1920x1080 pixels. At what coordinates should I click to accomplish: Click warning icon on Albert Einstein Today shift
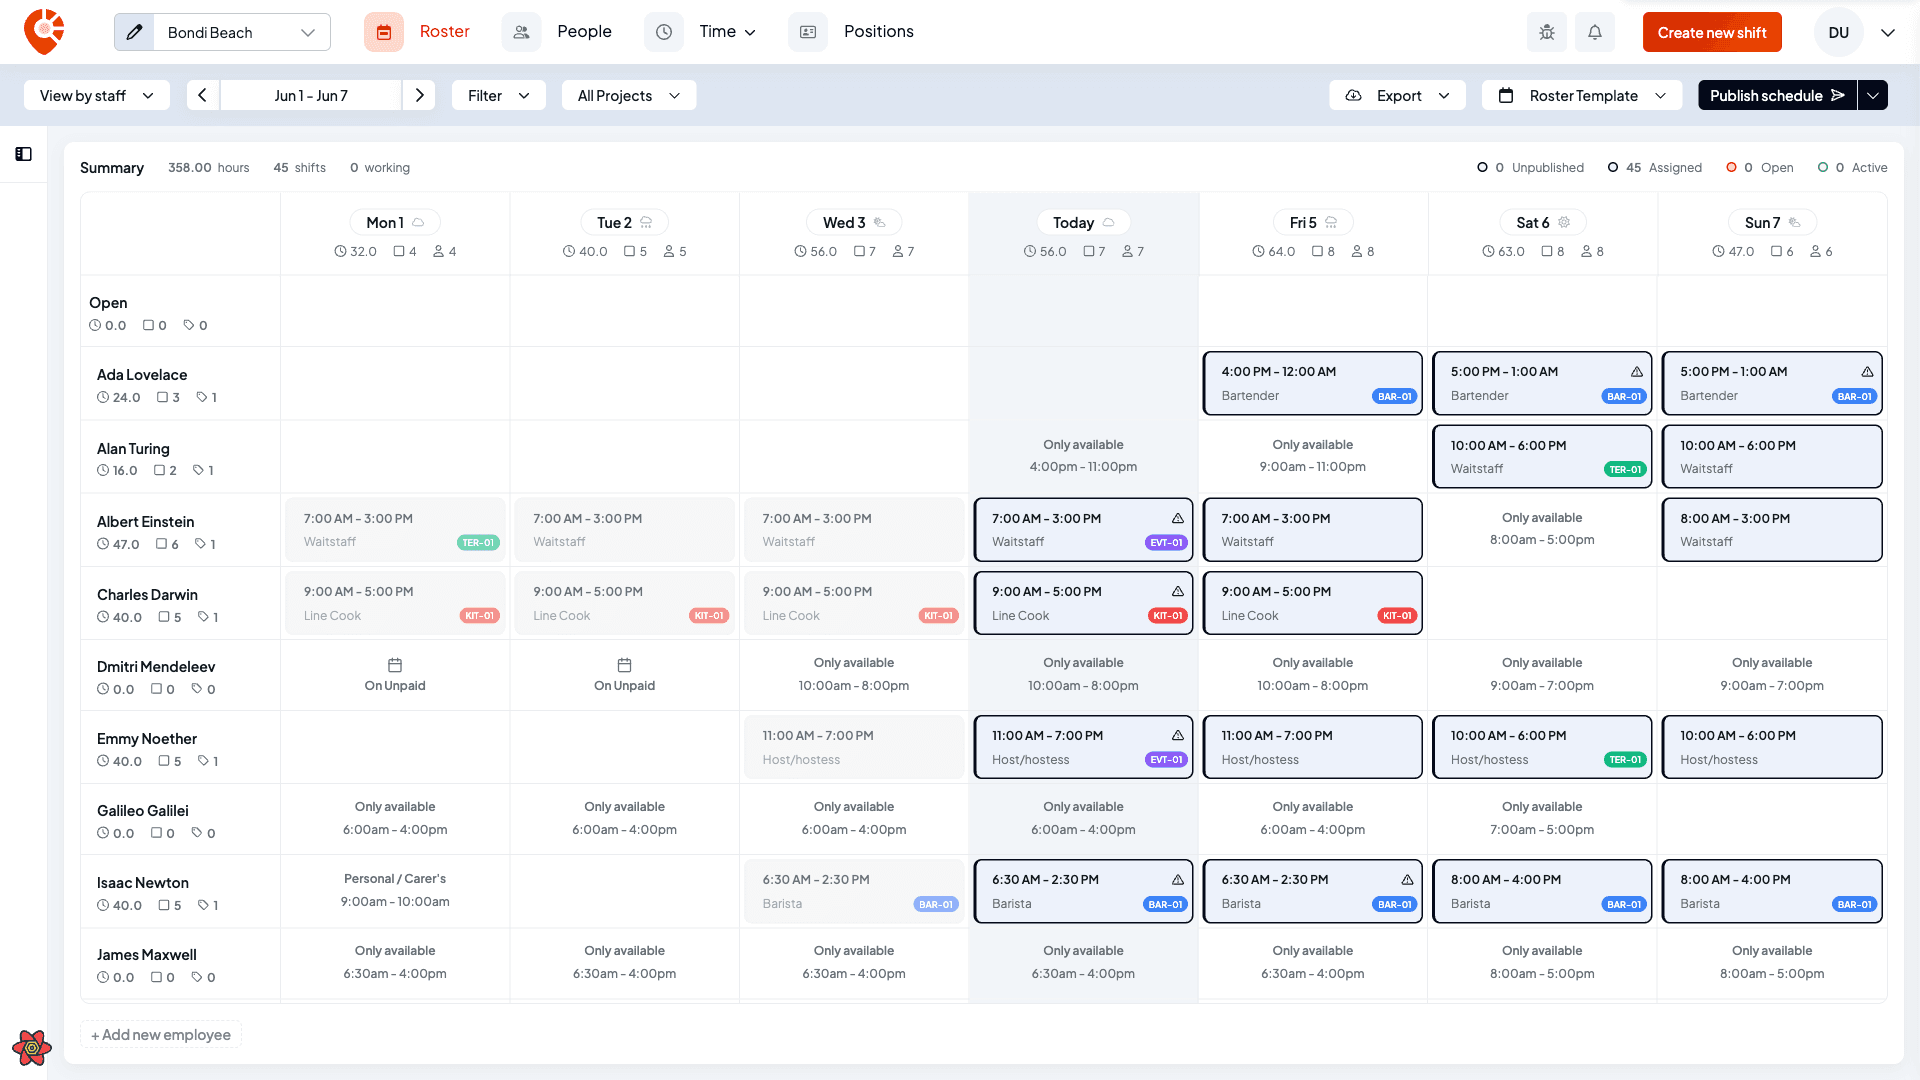click(1178, 518)
